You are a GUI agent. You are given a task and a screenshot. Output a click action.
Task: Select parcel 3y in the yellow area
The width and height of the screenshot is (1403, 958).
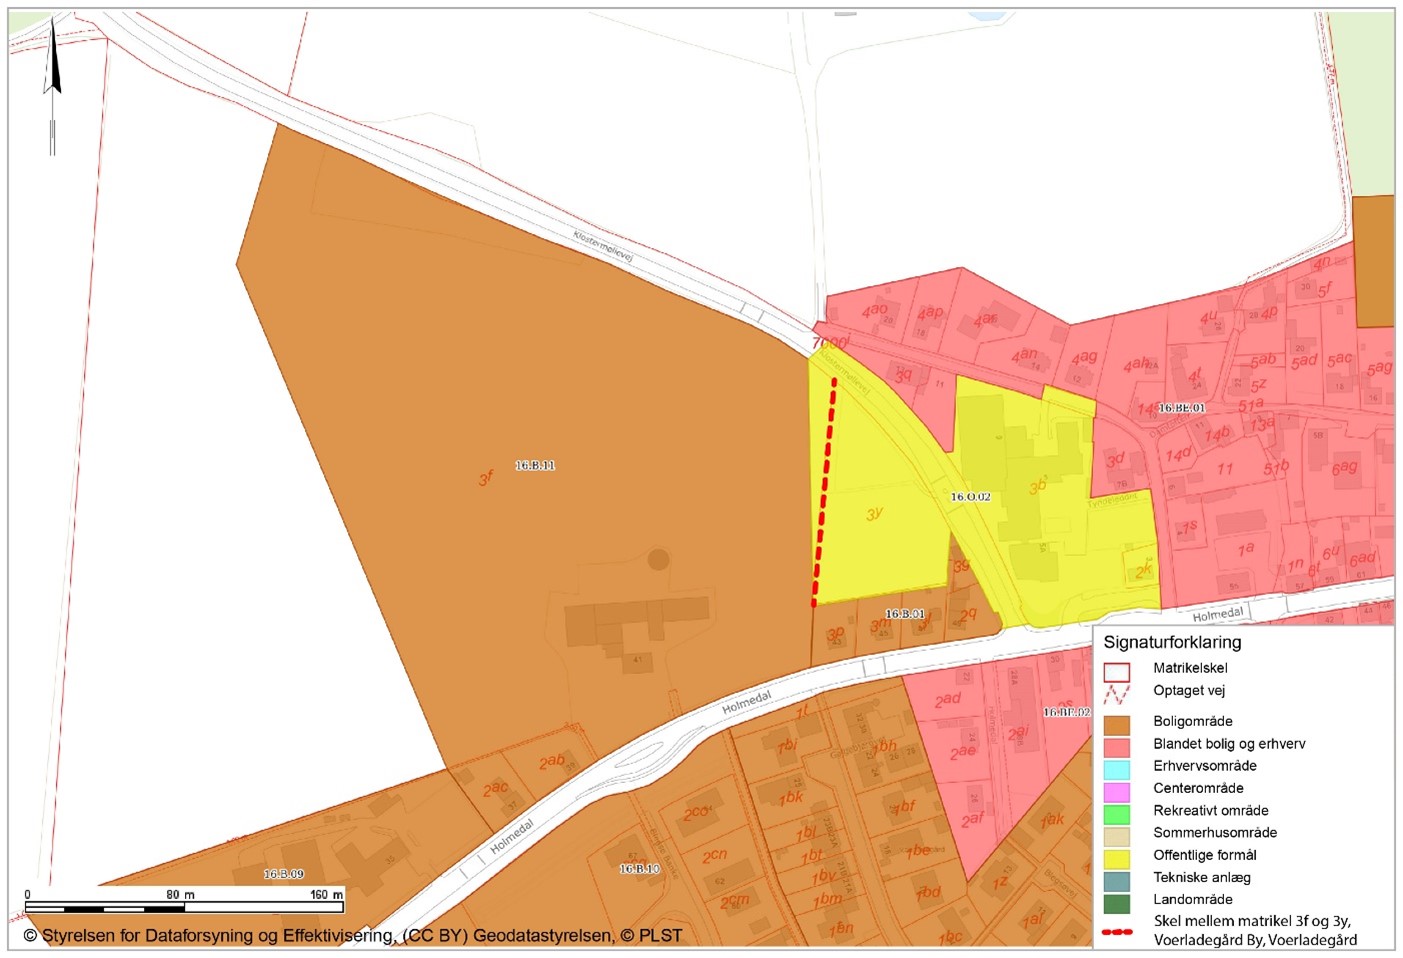point(874,514)
